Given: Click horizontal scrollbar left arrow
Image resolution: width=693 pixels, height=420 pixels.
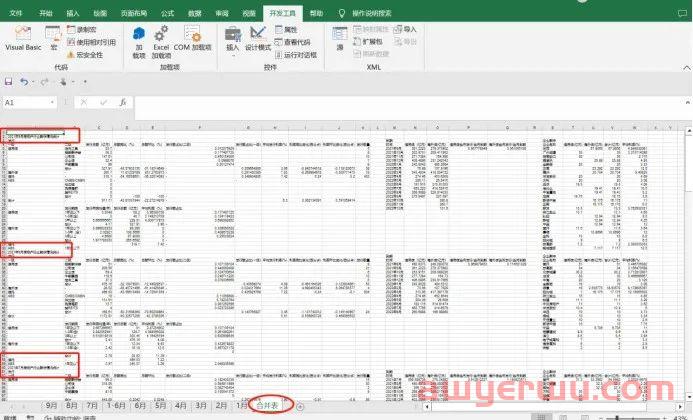Looking at the screenshot, I should [x=427, y=406].
